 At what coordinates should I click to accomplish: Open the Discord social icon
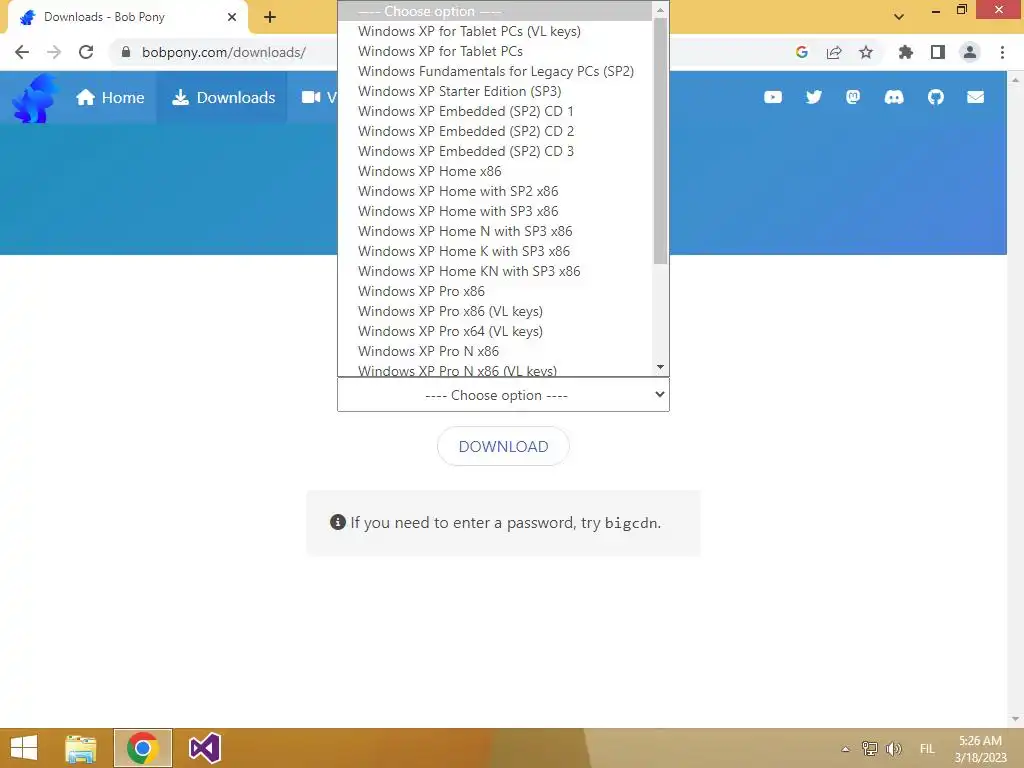pyautogui.click(x=894, y=97)
